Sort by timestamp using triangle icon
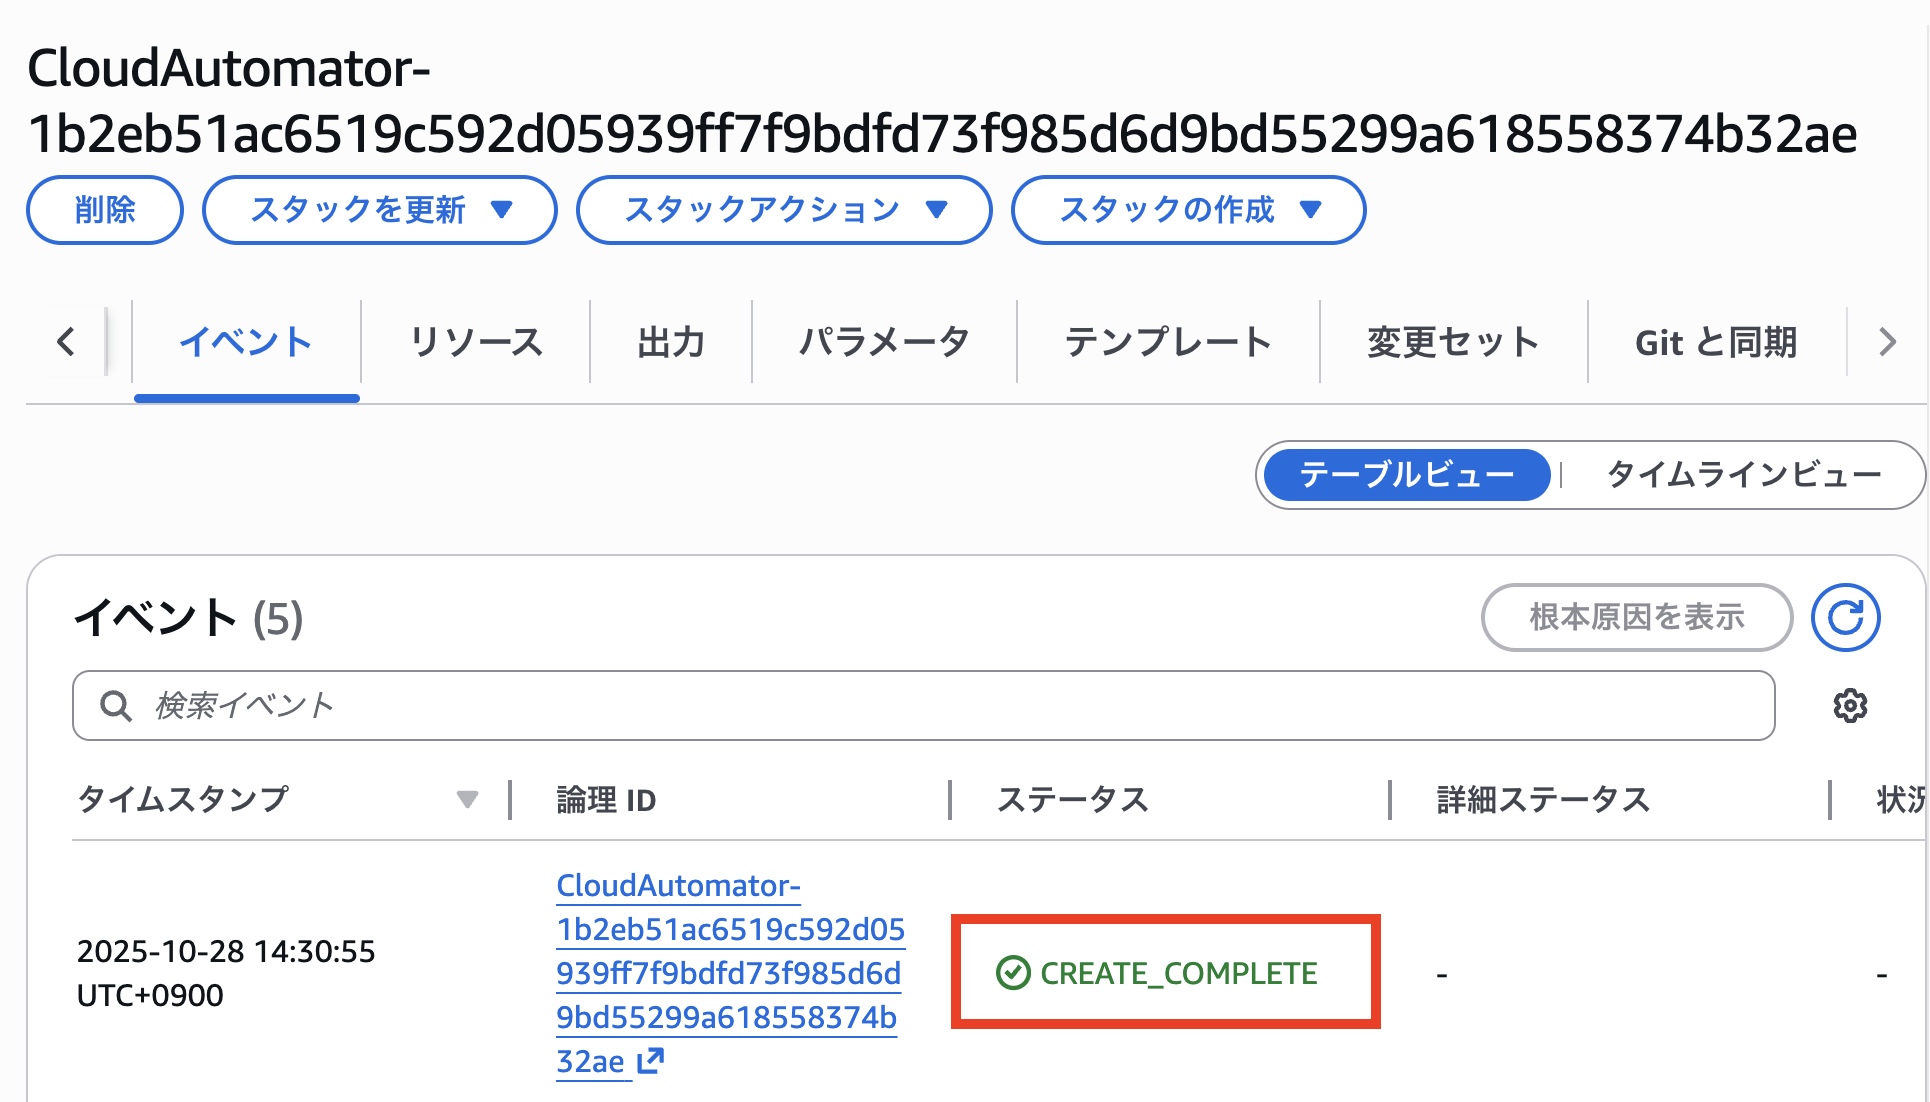The height and width of the screenshot is (1102, 1930). [x=467, y=799]
